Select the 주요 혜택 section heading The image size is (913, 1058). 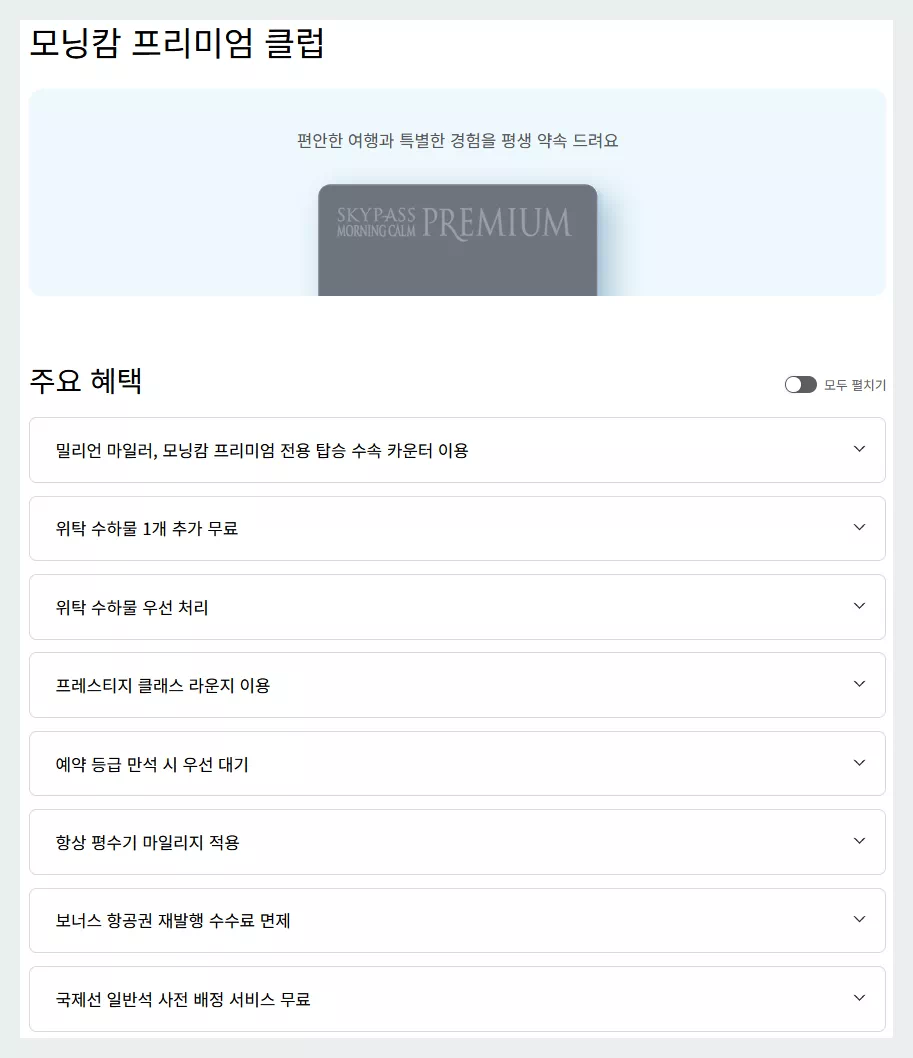click(x=86, y=381)
